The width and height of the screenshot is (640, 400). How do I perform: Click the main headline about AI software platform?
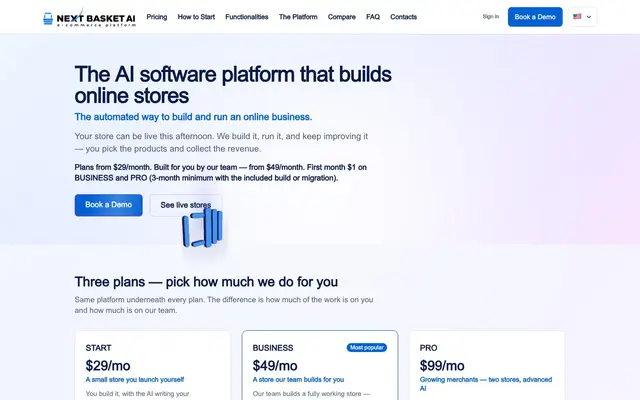click(x=233, y=85)
